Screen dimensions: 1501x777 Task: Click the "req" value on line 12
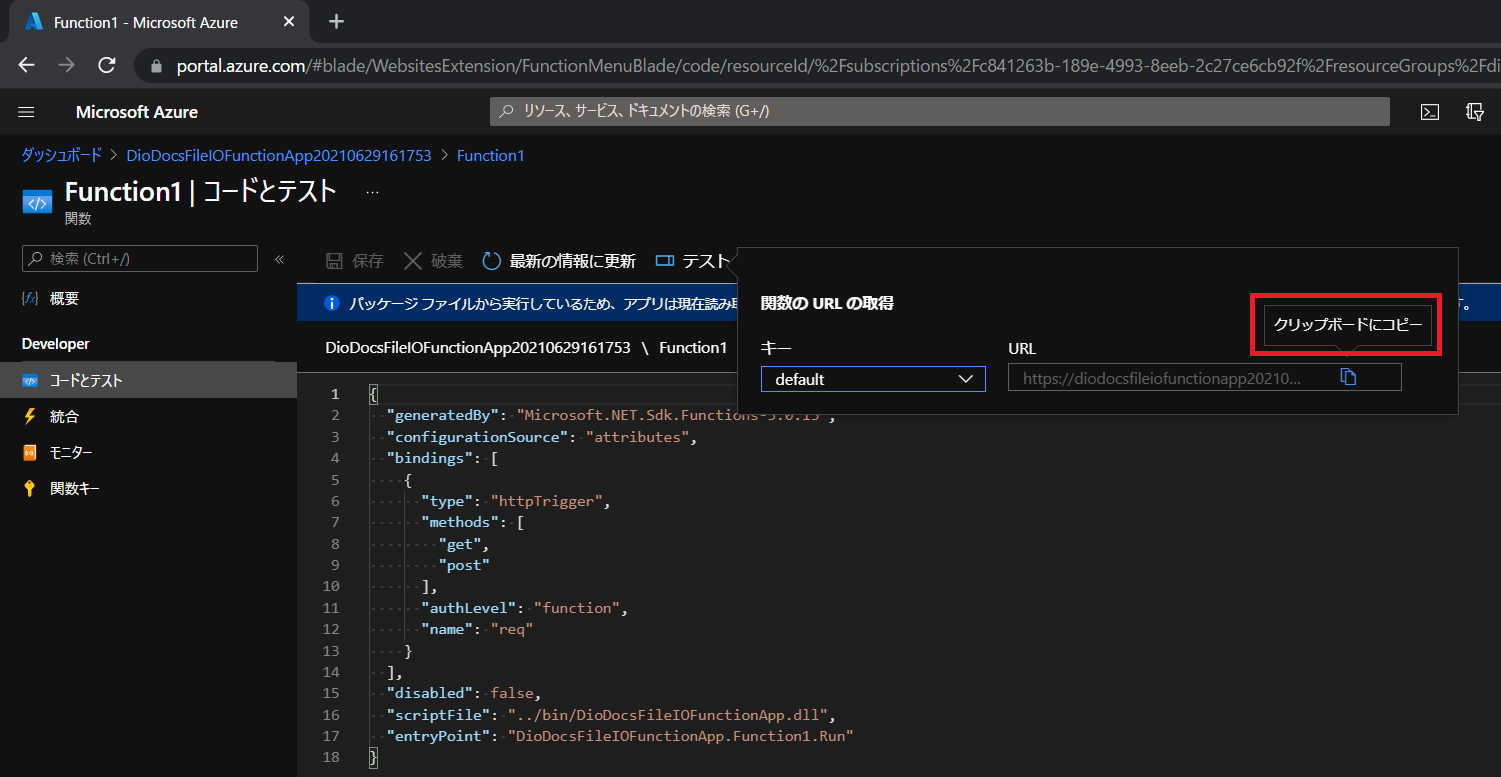point(512,629)
